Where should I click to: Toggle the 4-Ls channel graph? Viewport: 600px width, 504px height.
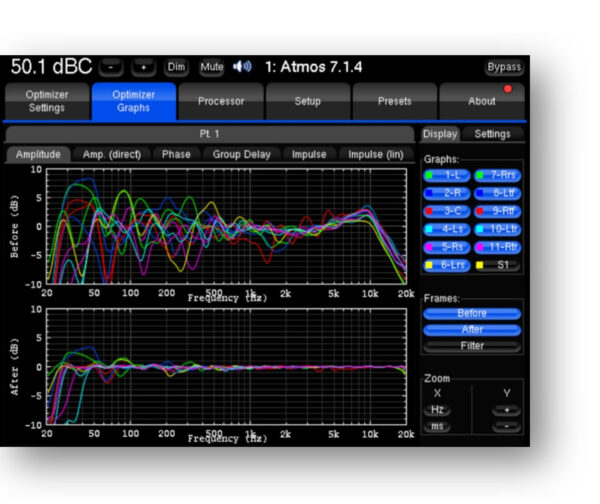pyautogui.click(x=447, y=229)
